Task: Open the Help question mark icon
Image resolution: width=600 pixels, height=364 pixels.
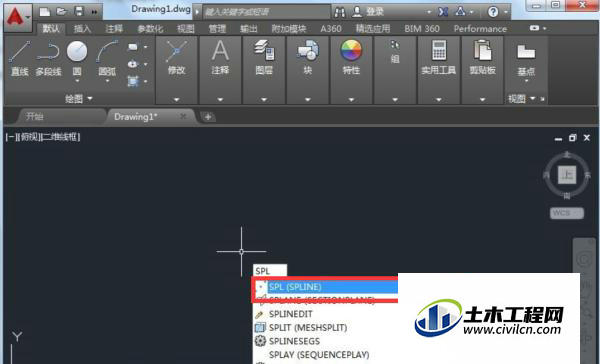Action: [x=493, y=12]
